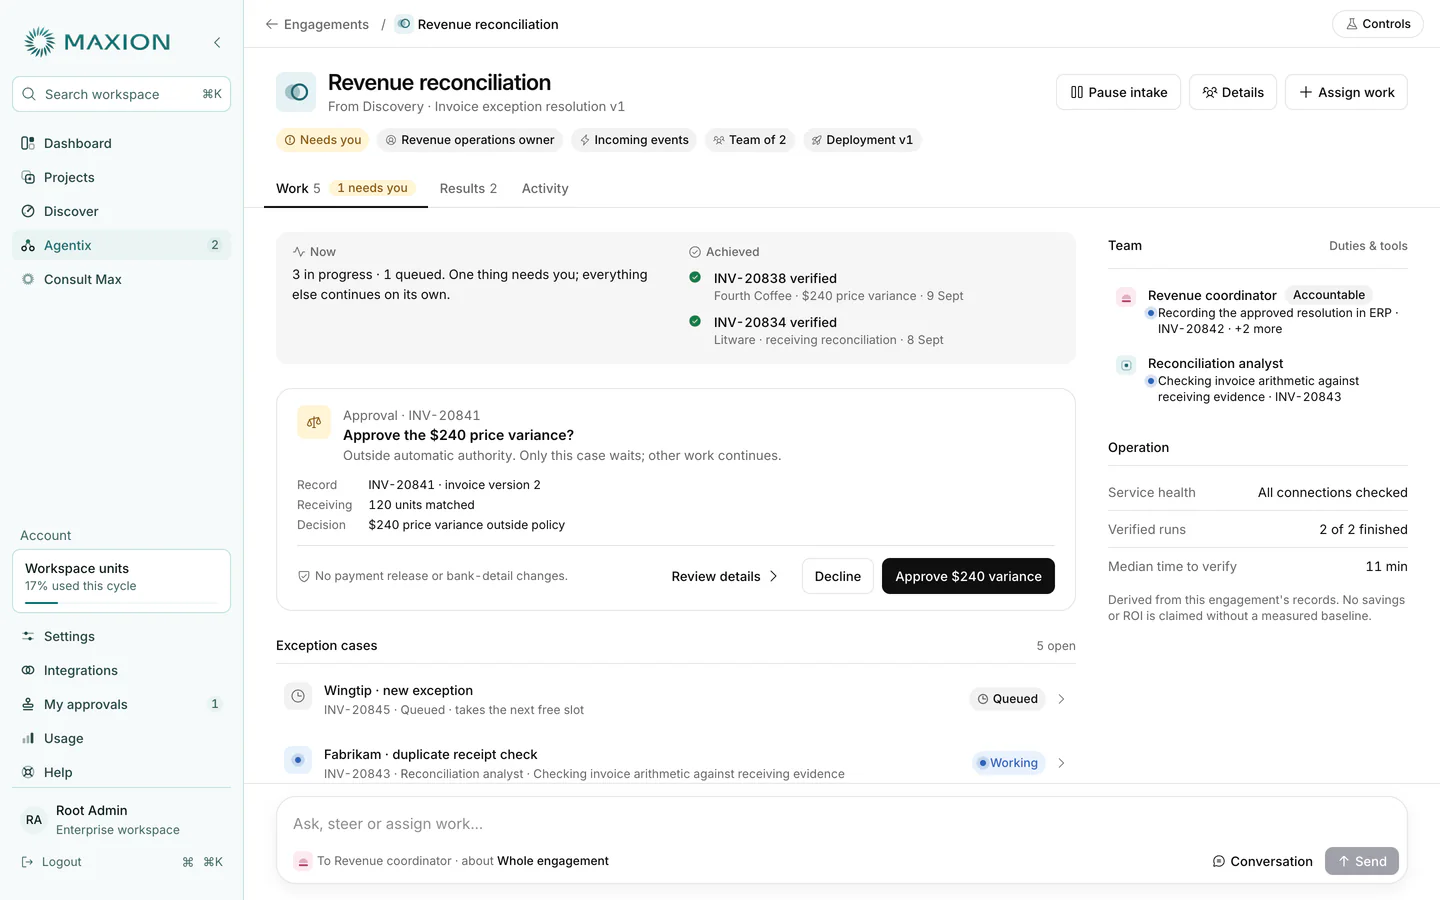Screen dimensions: 1440x900
Task: Open Projects from the sidebar
Action: pos(121,177)
